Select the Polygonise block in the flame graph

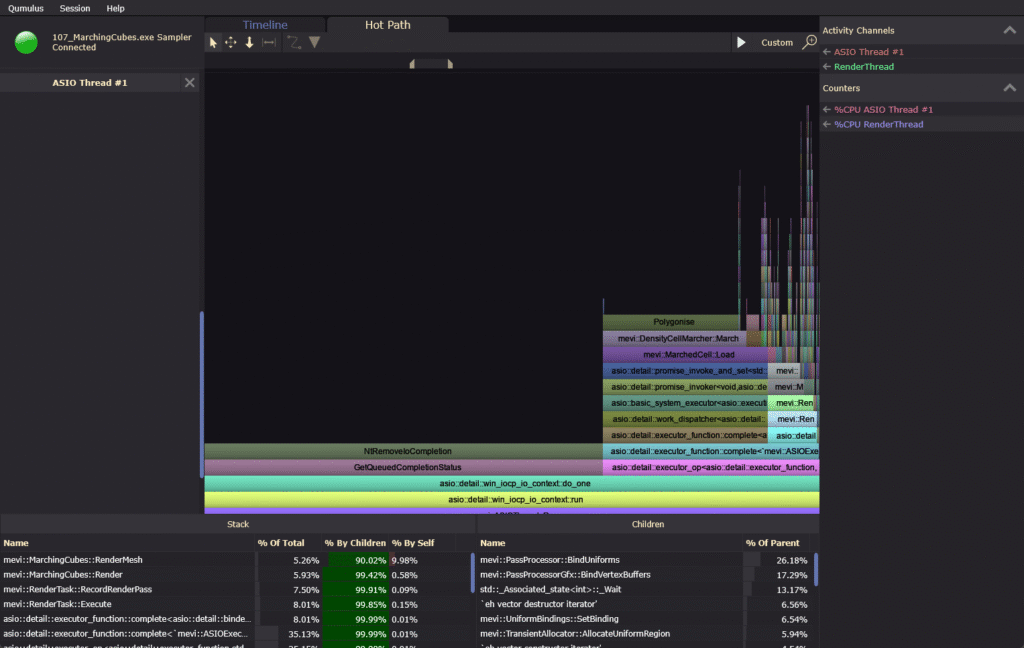click(x=673, y=322)
